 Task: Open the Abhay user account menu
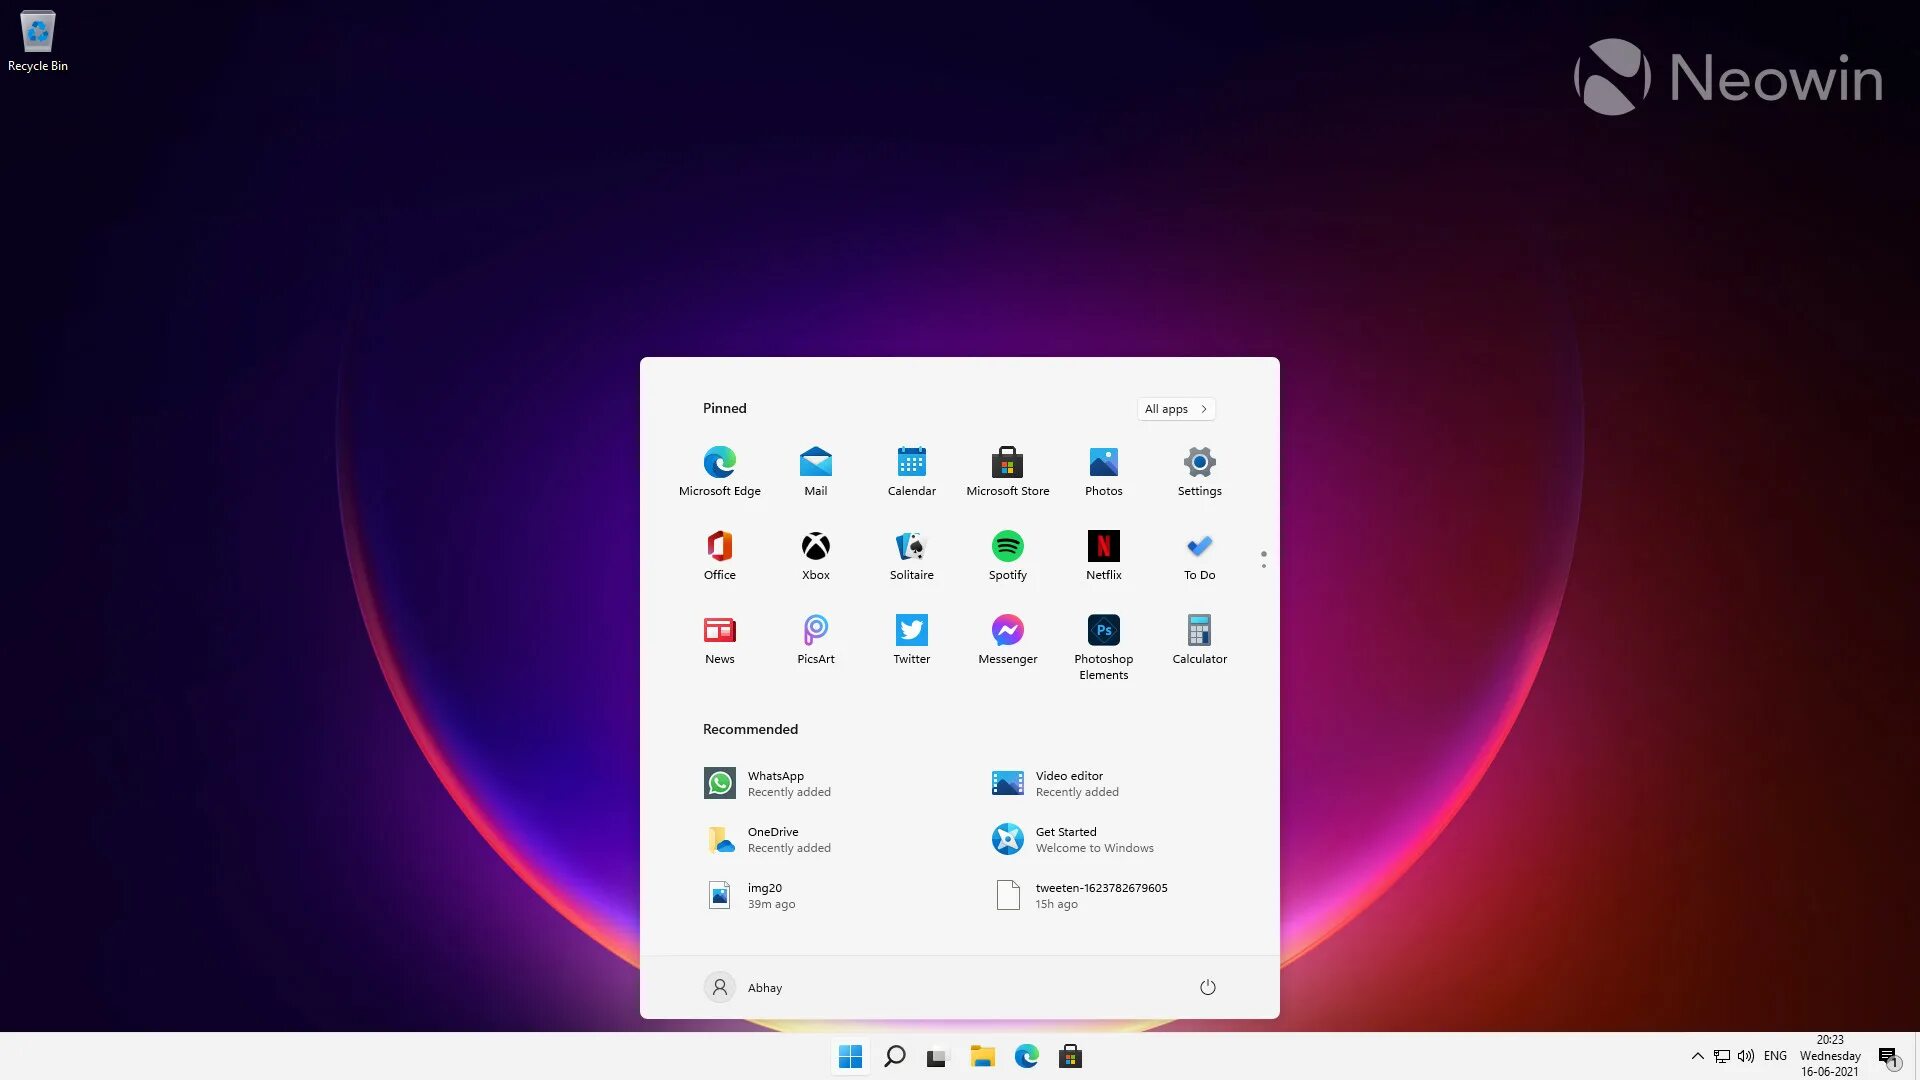click(743, 988)
